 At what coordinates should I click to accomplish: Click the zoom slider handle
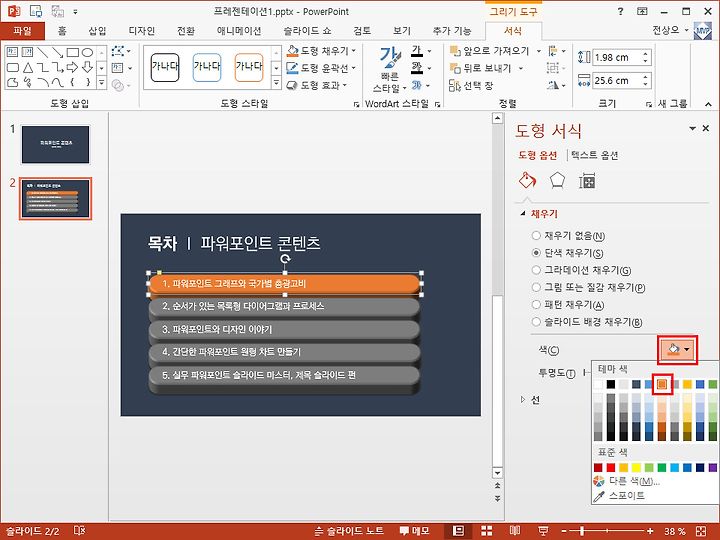(582, 531)
